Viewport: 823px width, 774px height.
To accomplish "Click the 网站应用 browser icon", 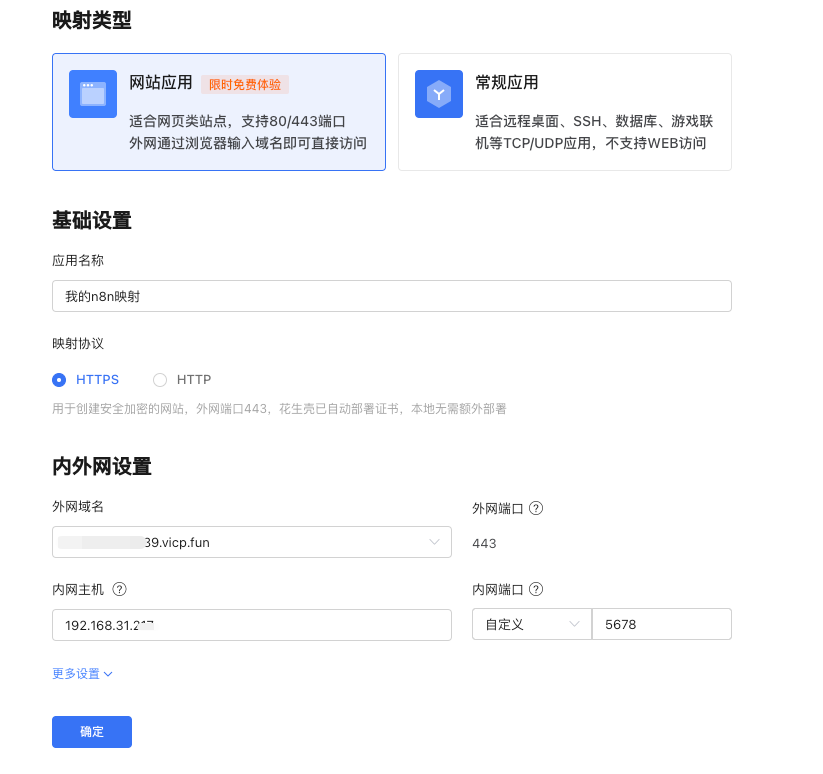I will pos(92,95).
